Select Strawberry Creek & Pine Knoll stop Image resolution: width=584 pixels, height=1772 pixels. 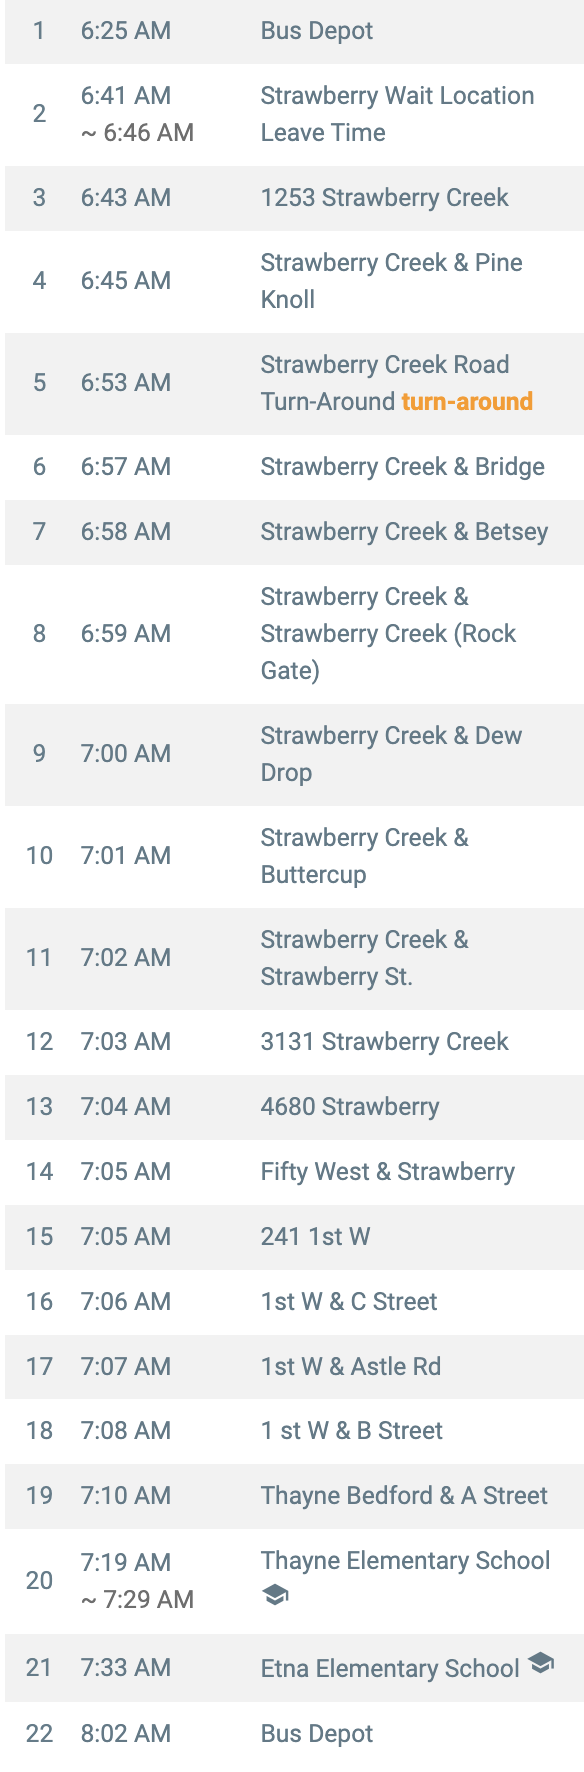click(x=294, y=281)
